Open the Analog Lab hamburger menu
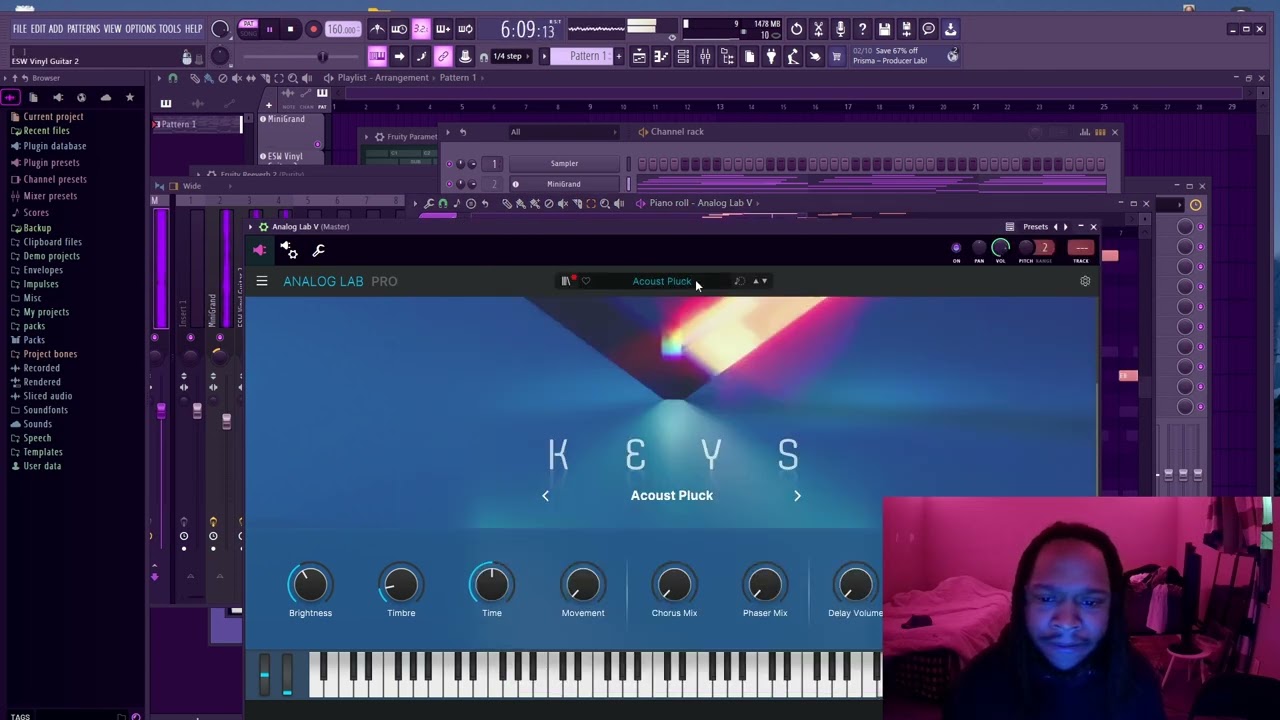 tap(262, 281)
